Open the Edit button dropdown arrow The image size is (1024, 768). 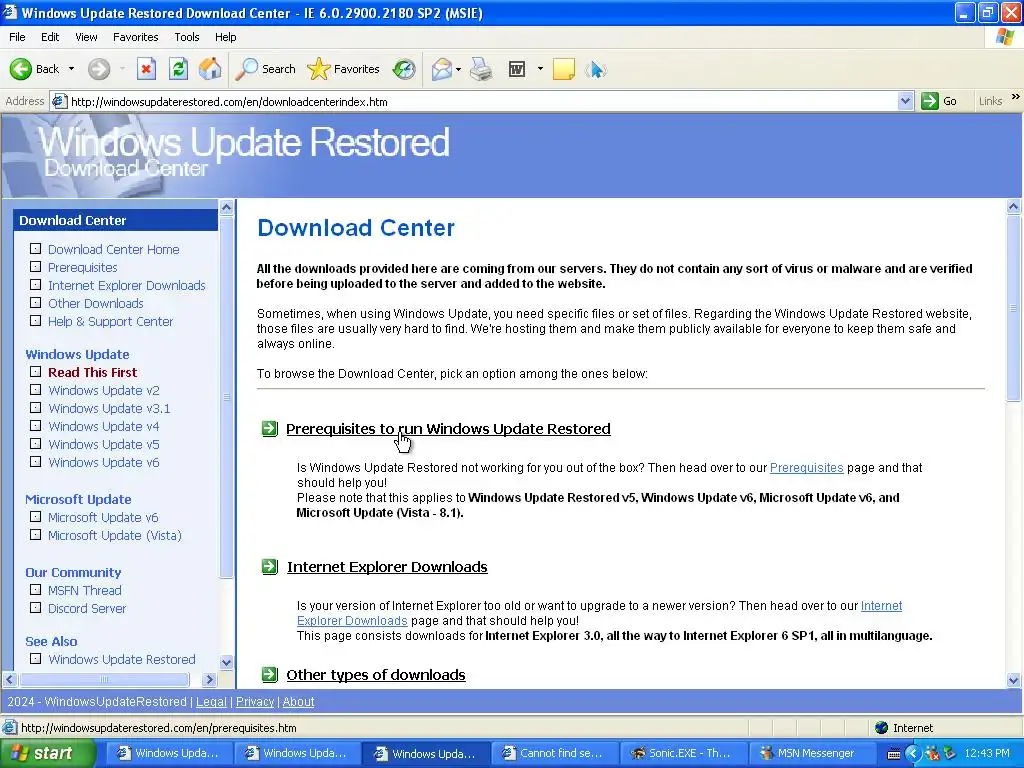pos(540,69)
